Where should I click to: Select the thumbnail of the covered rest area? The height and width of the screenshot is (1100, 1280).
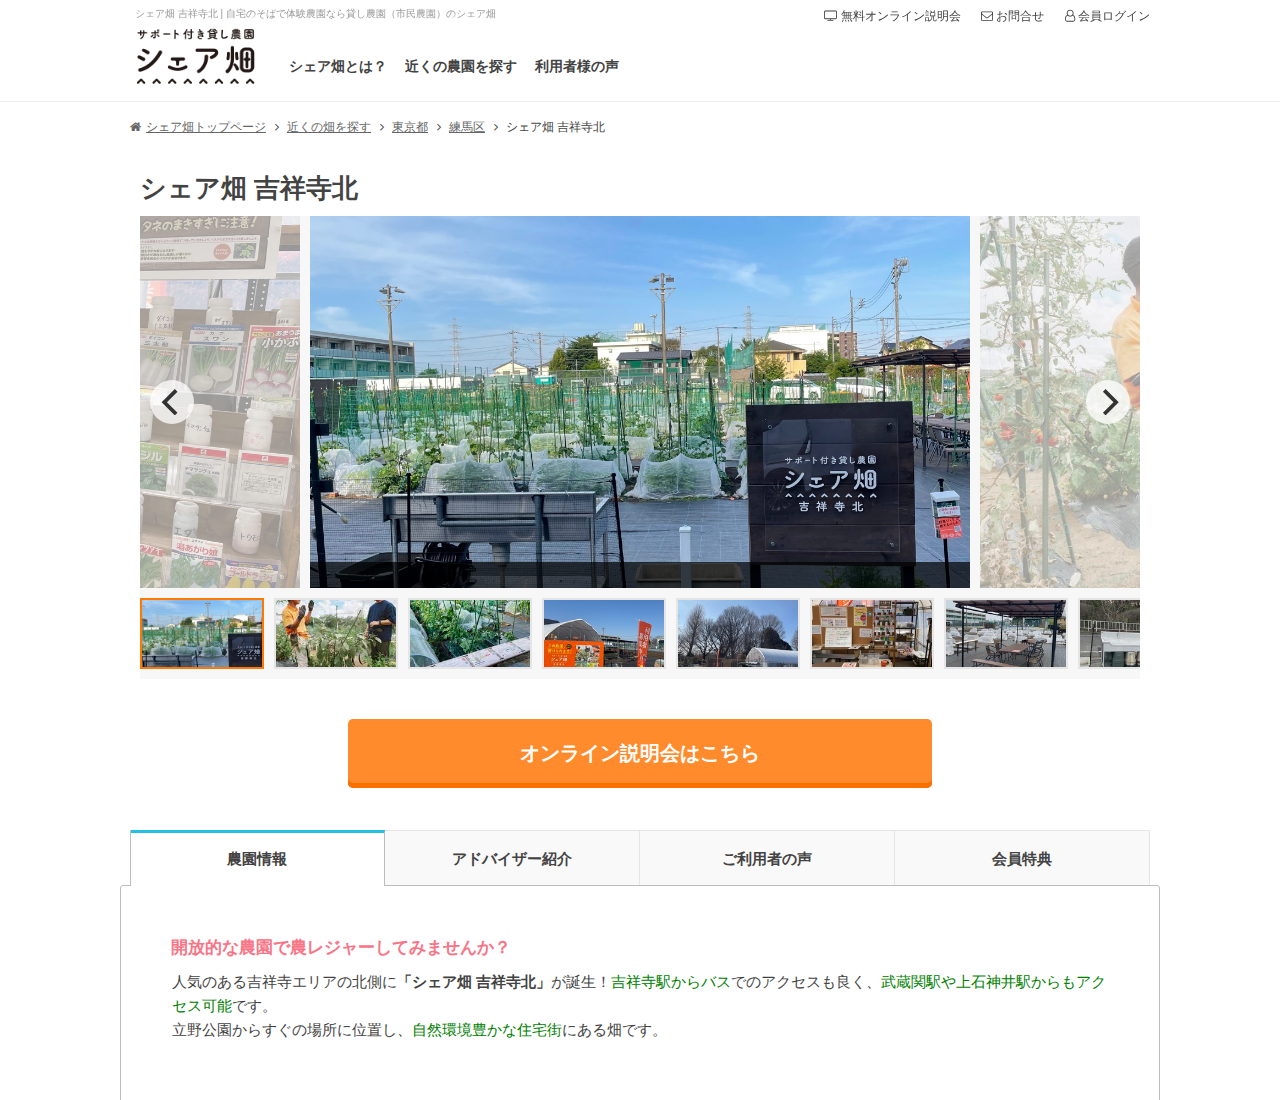[1006, 633]
